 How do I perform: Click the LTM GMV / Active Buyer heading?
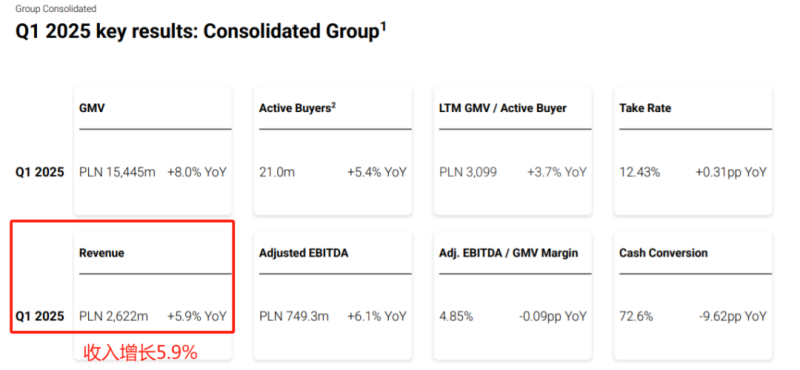tap(503, 108)
